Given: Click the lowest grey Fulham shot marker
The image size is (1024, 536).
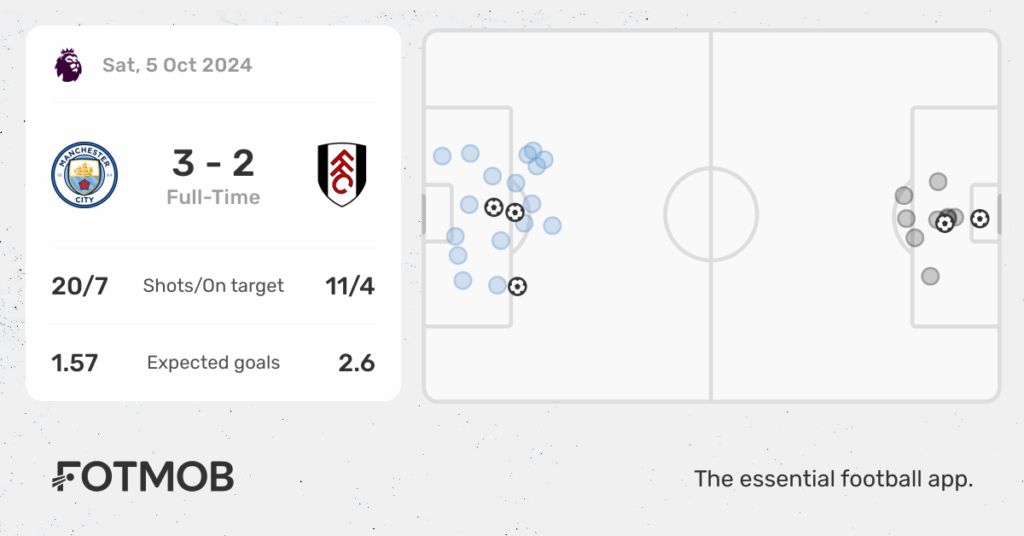Looking at the screenshot, I should coord(931,276).
